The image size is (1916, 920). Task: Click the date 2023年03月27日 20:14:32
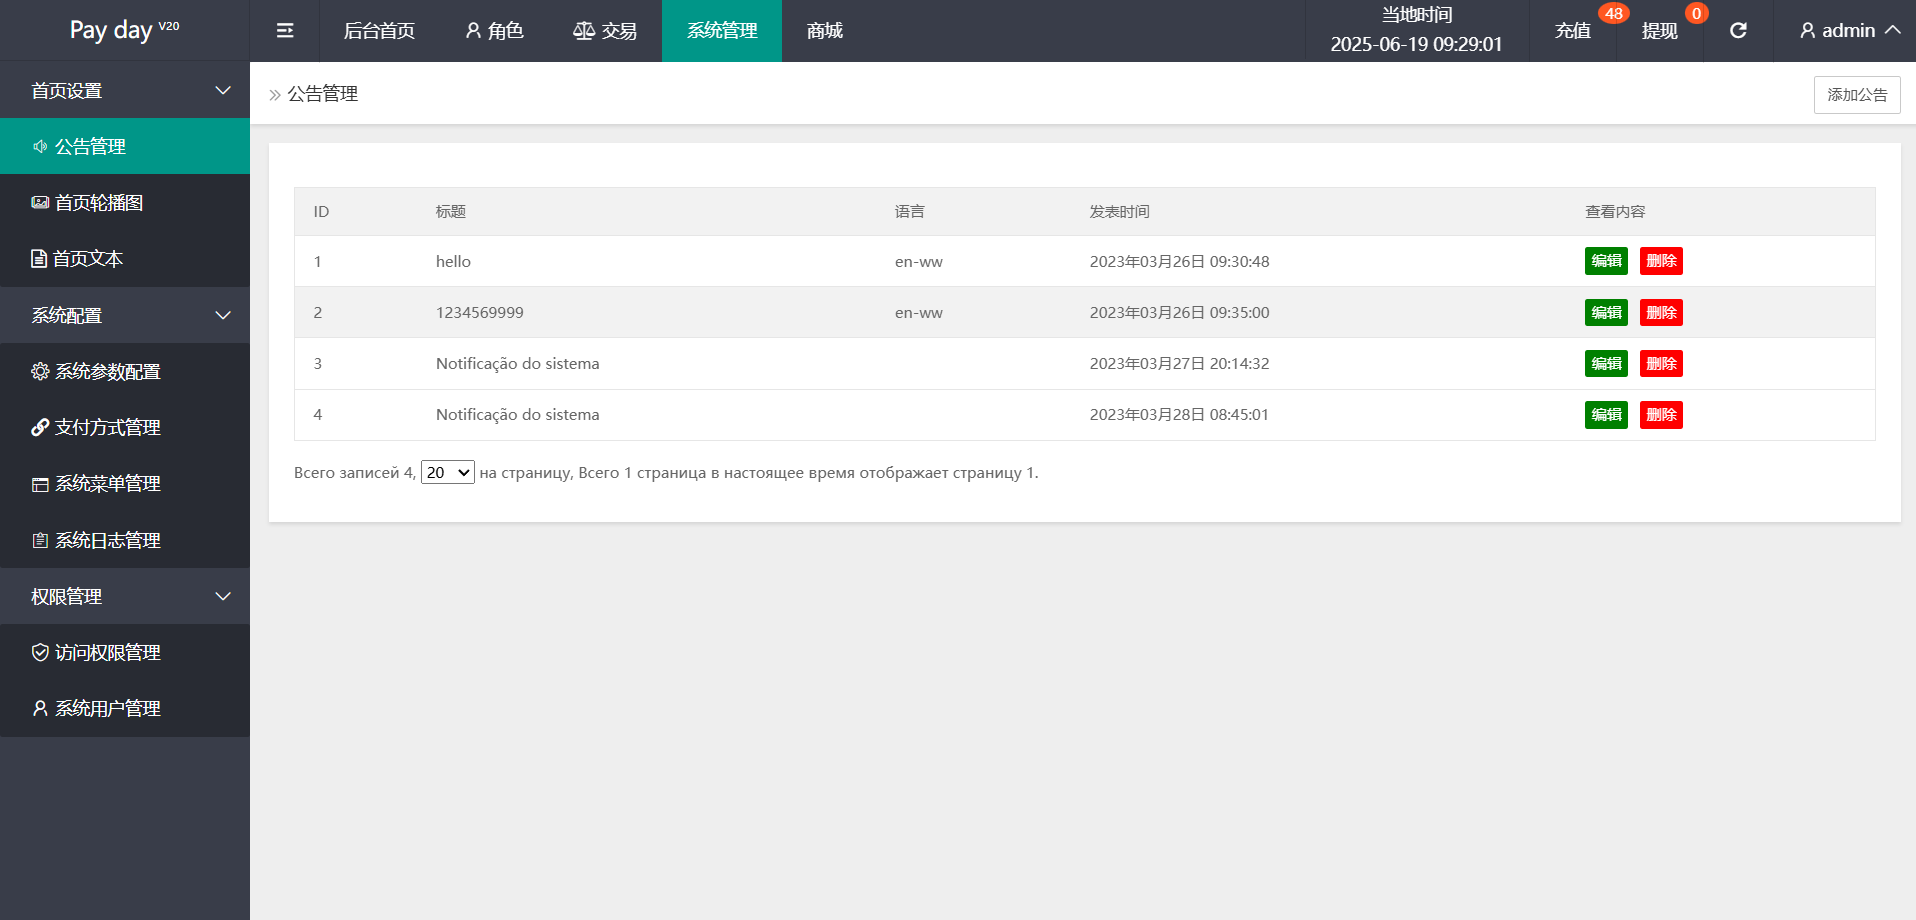[x=1180, y=364]
